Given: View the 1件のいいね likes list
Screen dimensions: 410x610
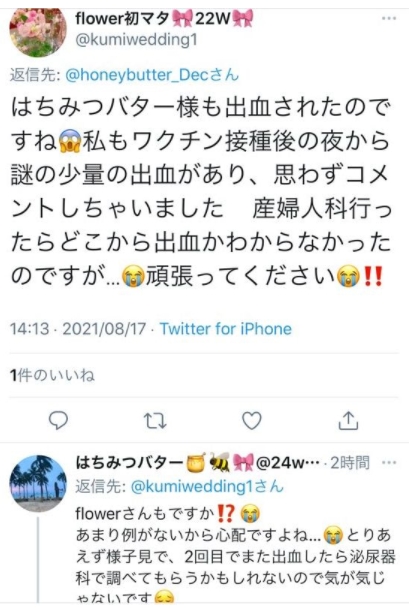Looking at the screenshot, I should click(x=52, y=375).
